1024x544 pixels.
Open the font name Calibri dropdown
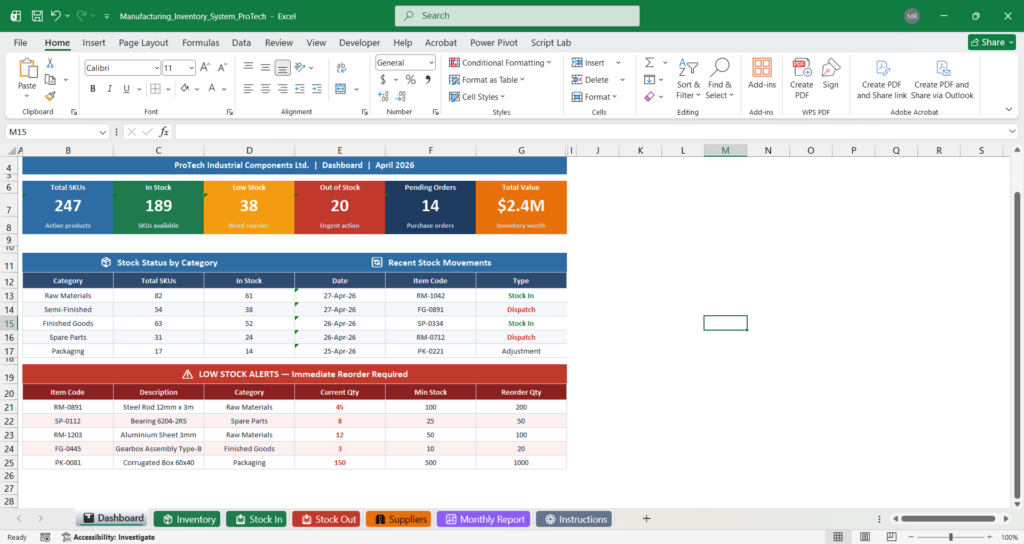pyautogui.click(x=157, y=68)
